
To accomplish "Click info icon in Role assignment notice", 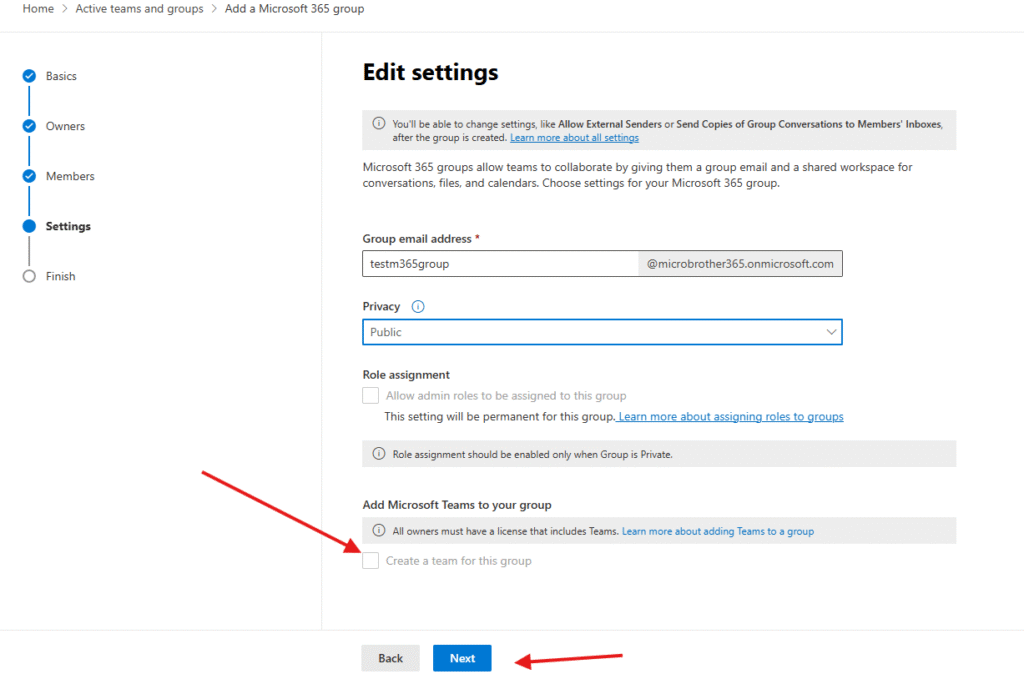I will click(378, 454).
